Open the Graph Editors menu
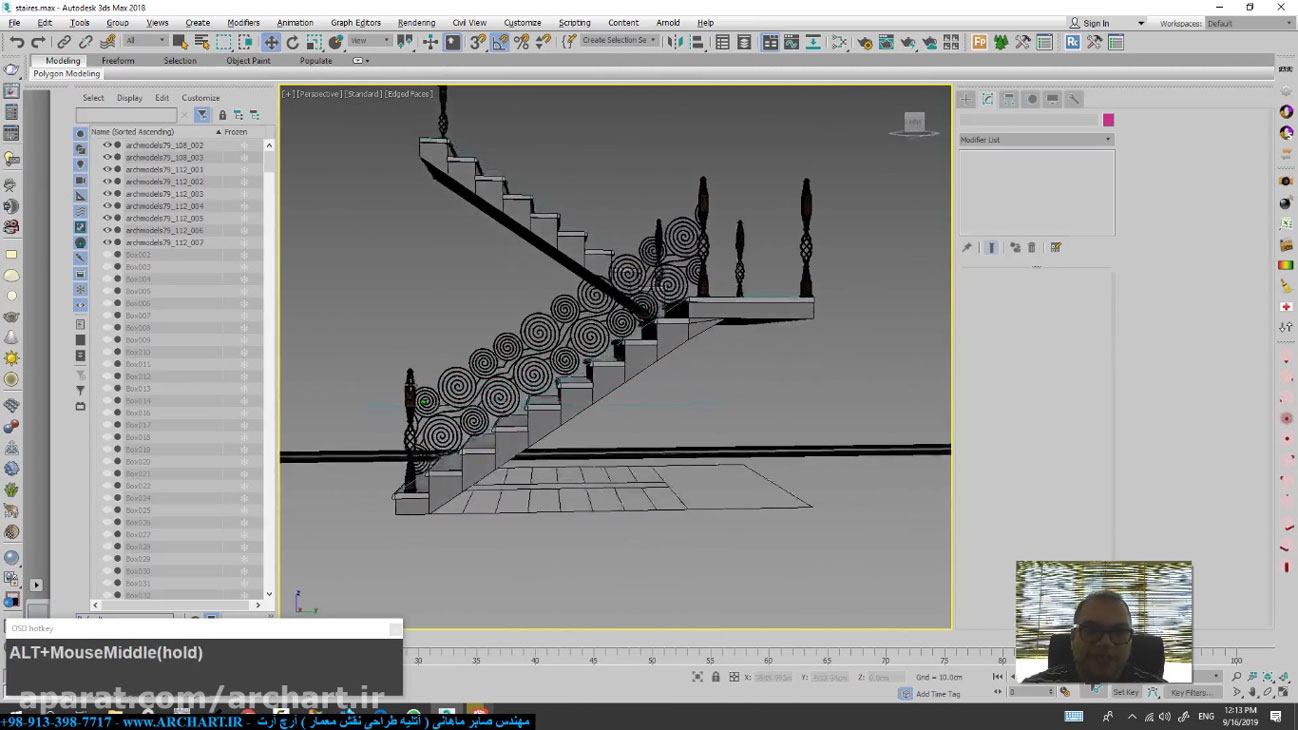The width and height of the screenshot is (1298, 730). 355,23
